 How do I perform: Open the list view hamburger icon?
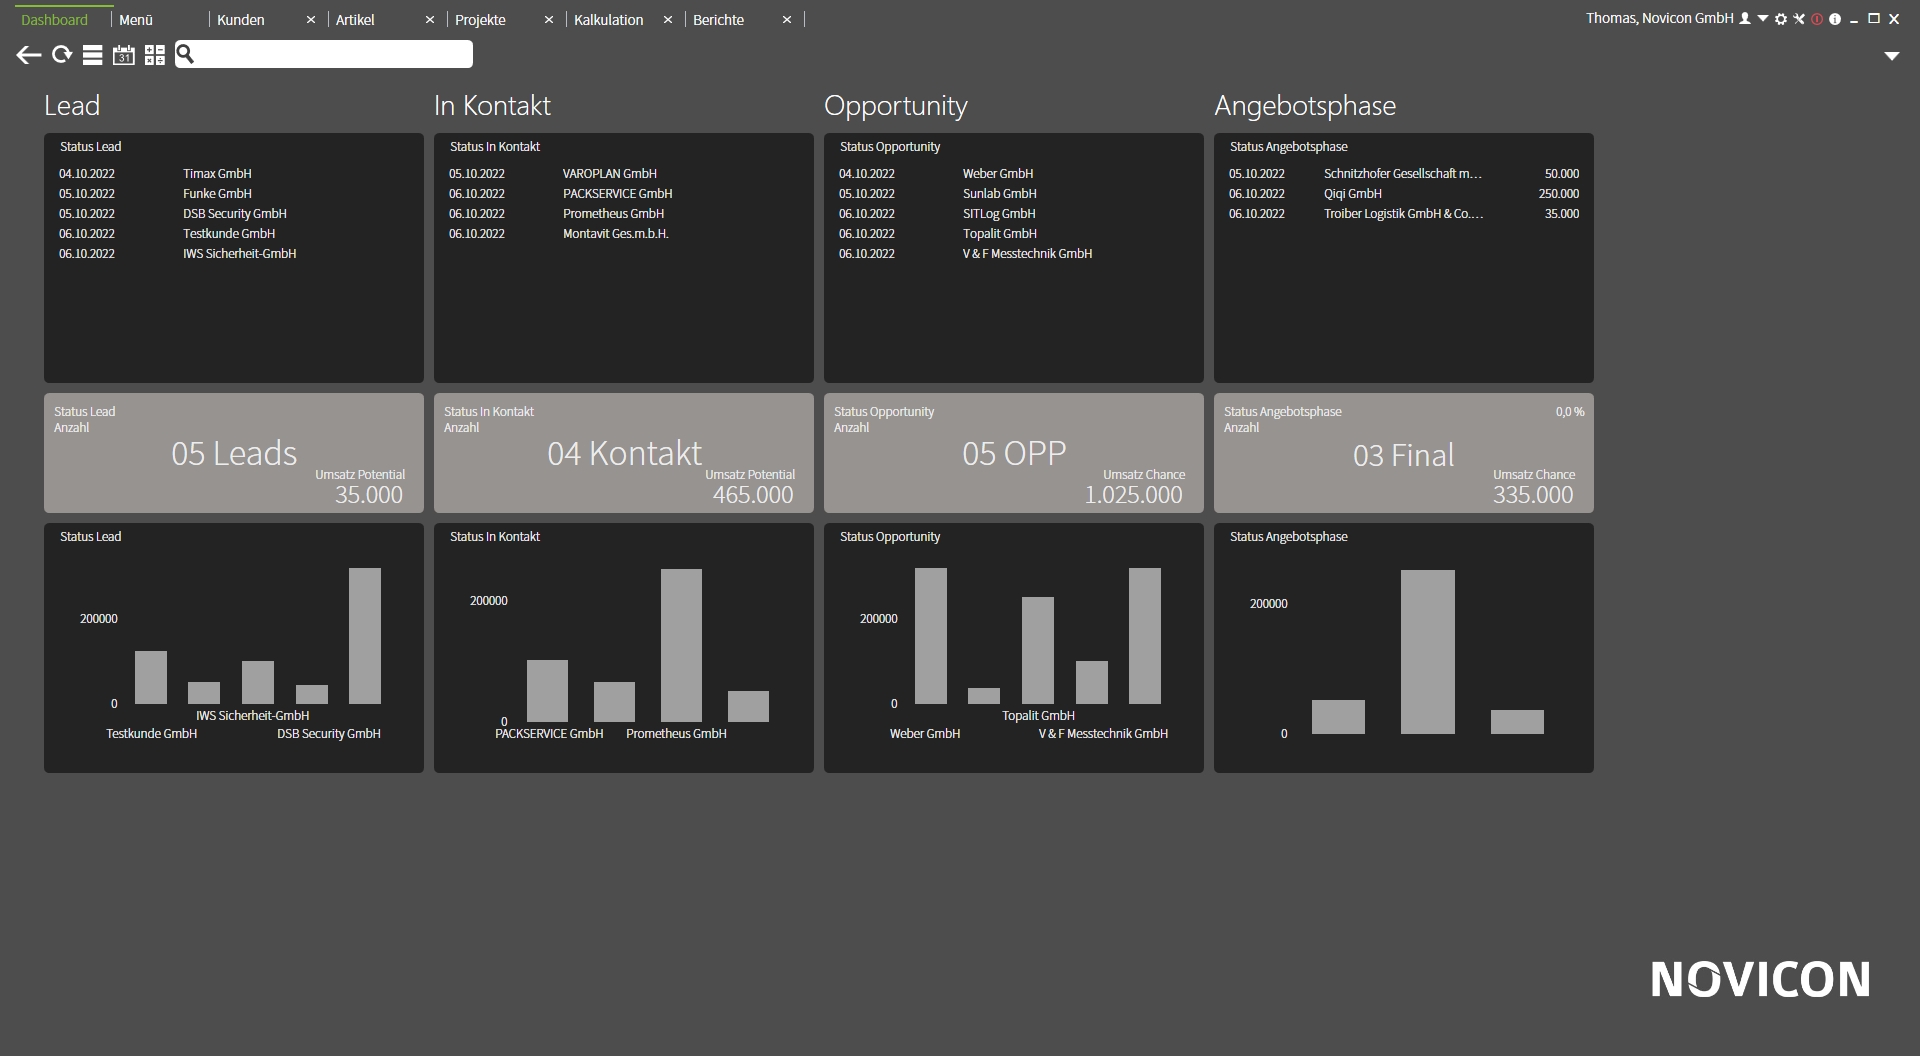coord(92,55)
